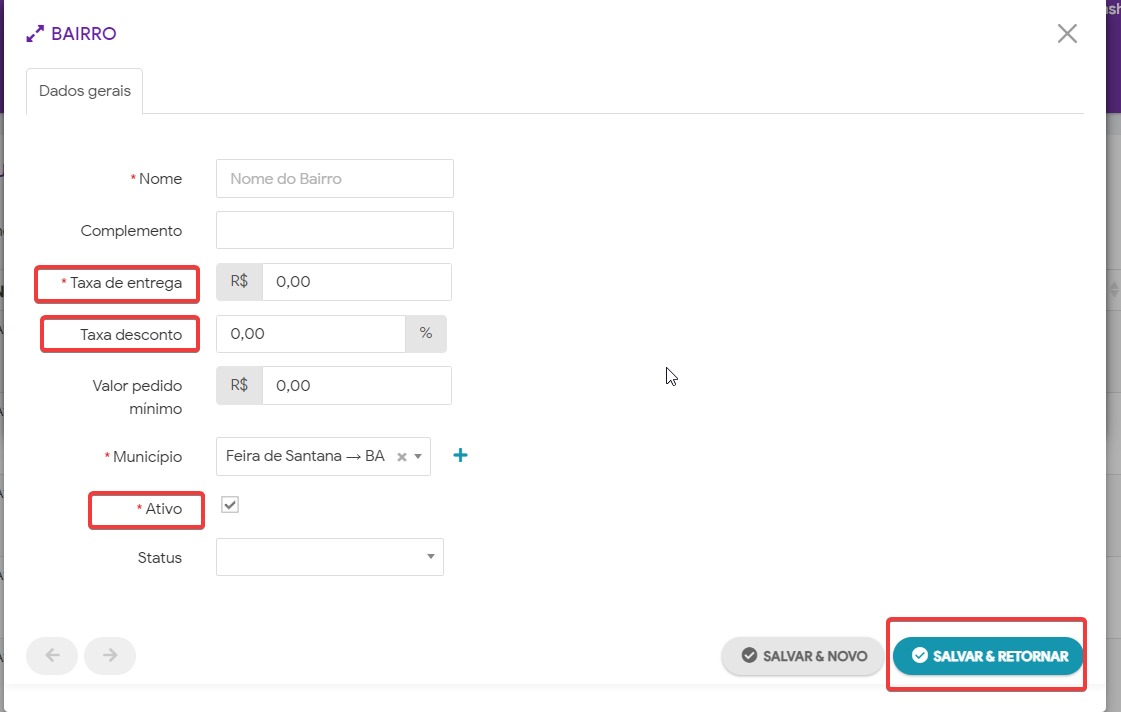The width and height of the screenshot is (1121, 712).
Task: Toggle the Ativo checkbox
Action: click(x=230, y=505)
